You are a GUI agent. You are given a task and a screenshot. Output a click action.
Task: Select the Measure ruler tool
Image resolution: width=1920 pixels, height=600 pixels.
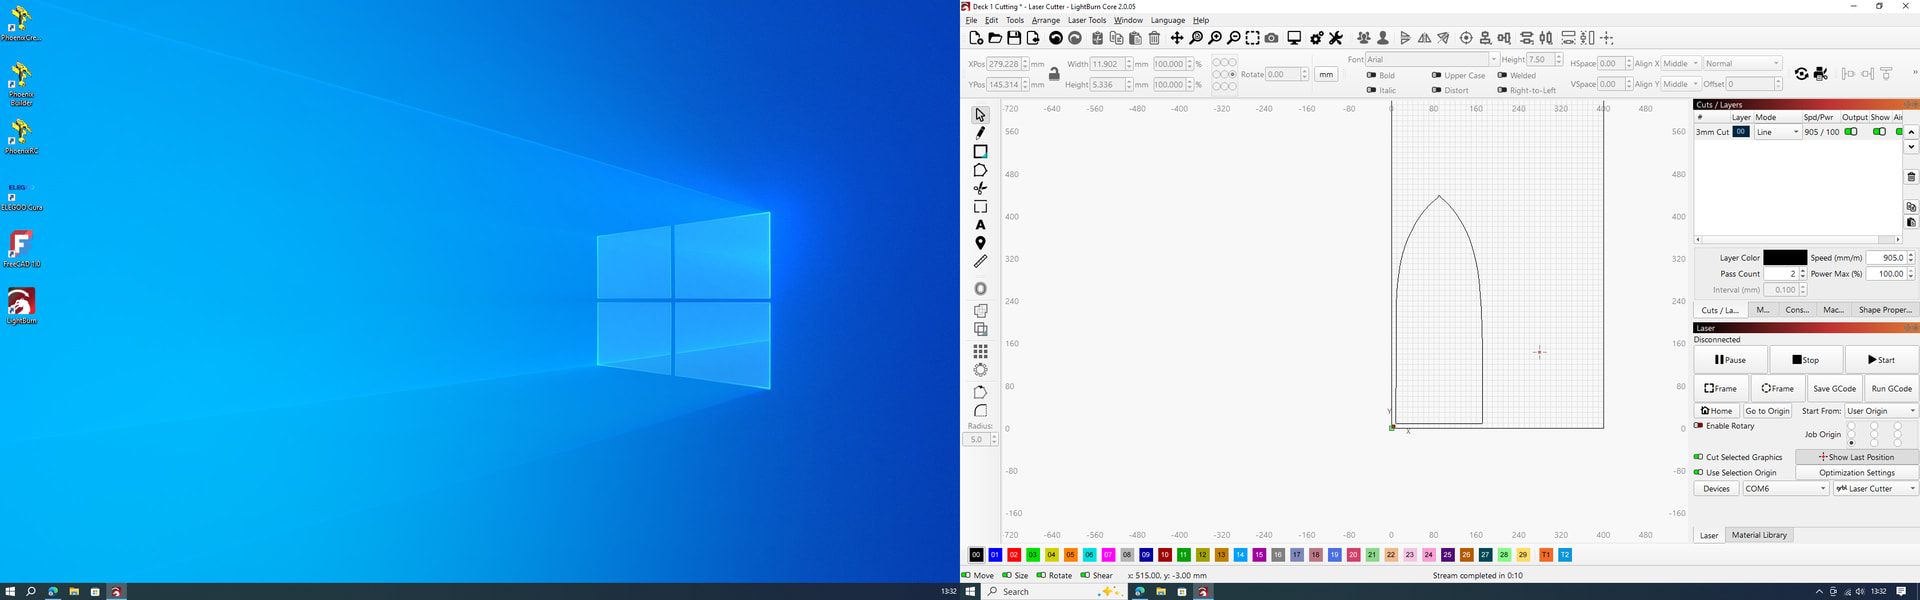pyautogui.click(x=980, y=262)
